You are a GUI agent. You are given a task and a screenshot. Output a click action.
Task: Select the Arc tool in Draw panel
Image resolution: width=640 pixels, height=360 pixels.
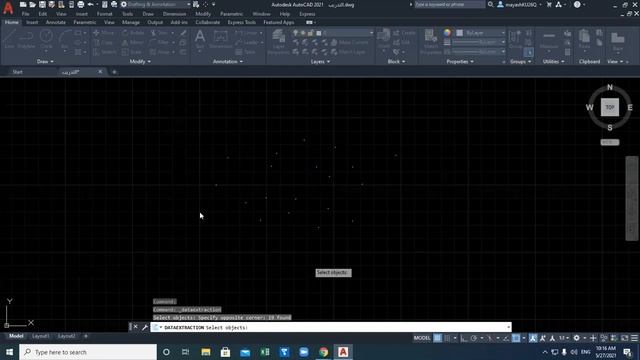click(64, 39)
